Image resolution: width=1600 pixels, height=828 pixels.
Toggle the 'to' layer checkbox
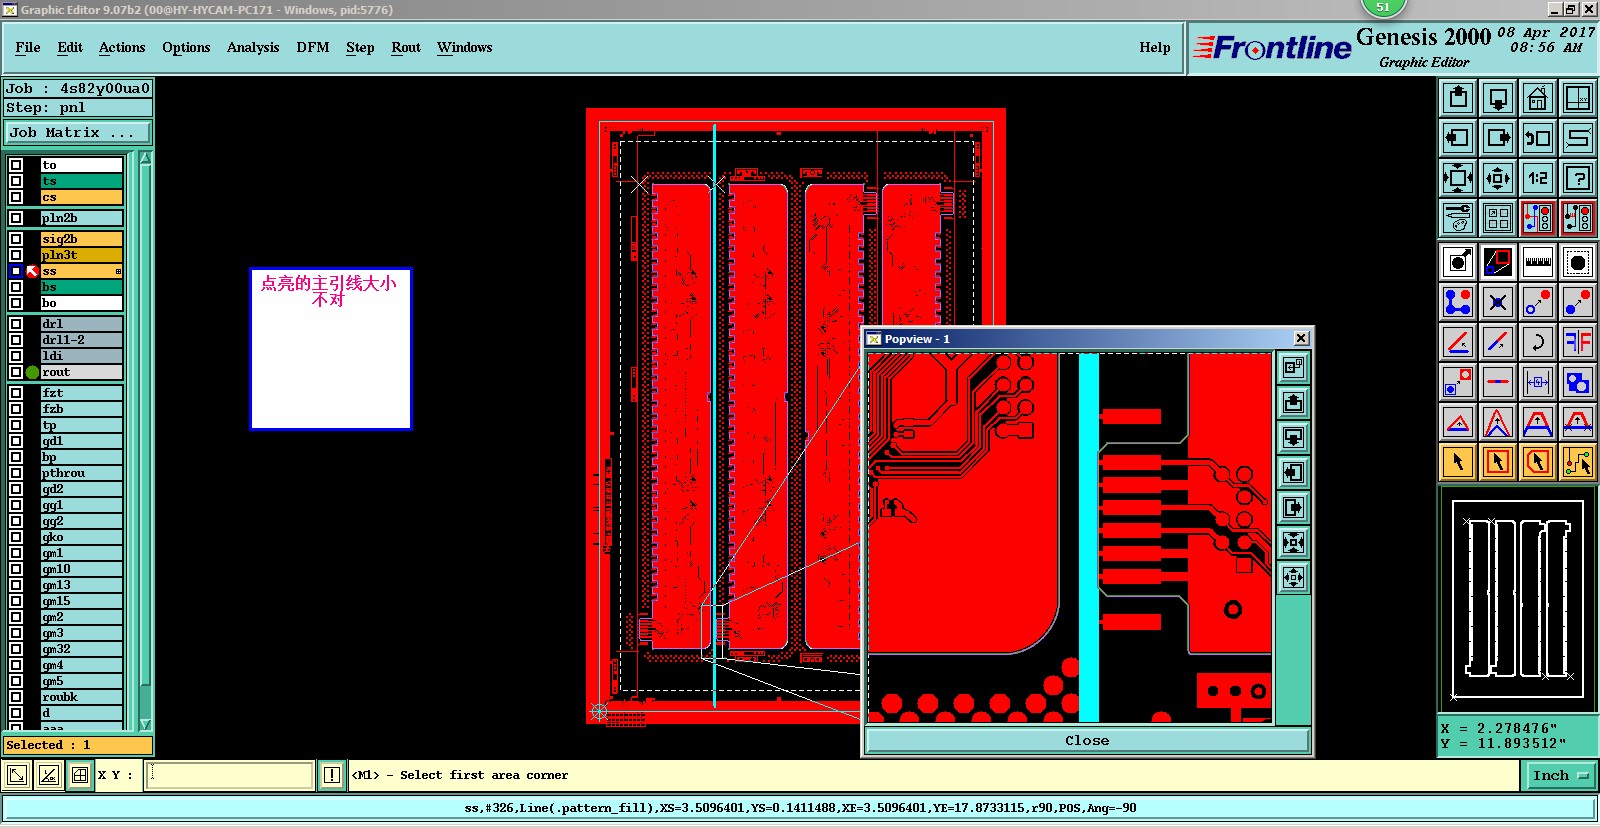pyautogui.click(x=16, y=165)
